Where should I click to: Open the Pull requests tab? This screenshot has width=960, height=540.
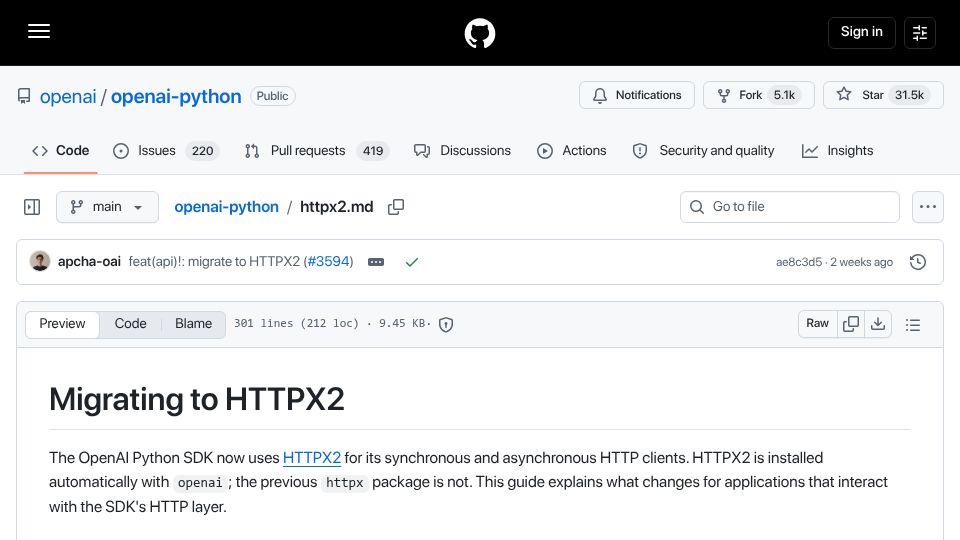(317, 151)
